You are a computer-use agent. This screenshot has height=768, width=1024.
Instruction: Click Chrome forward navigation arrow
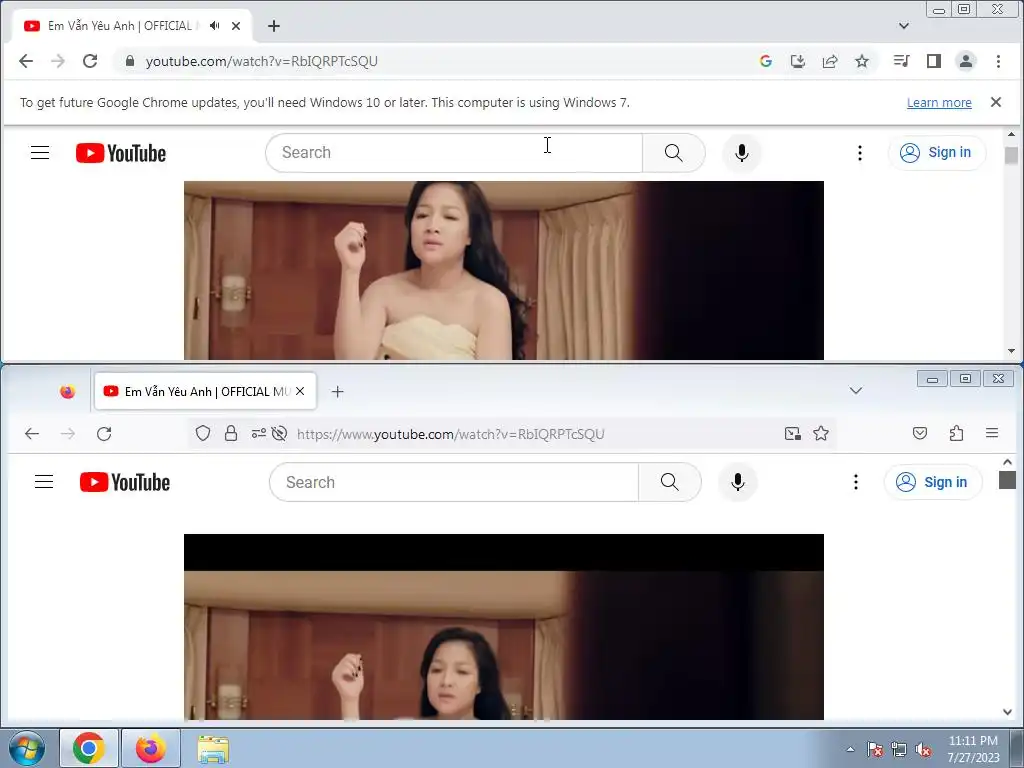58,61
